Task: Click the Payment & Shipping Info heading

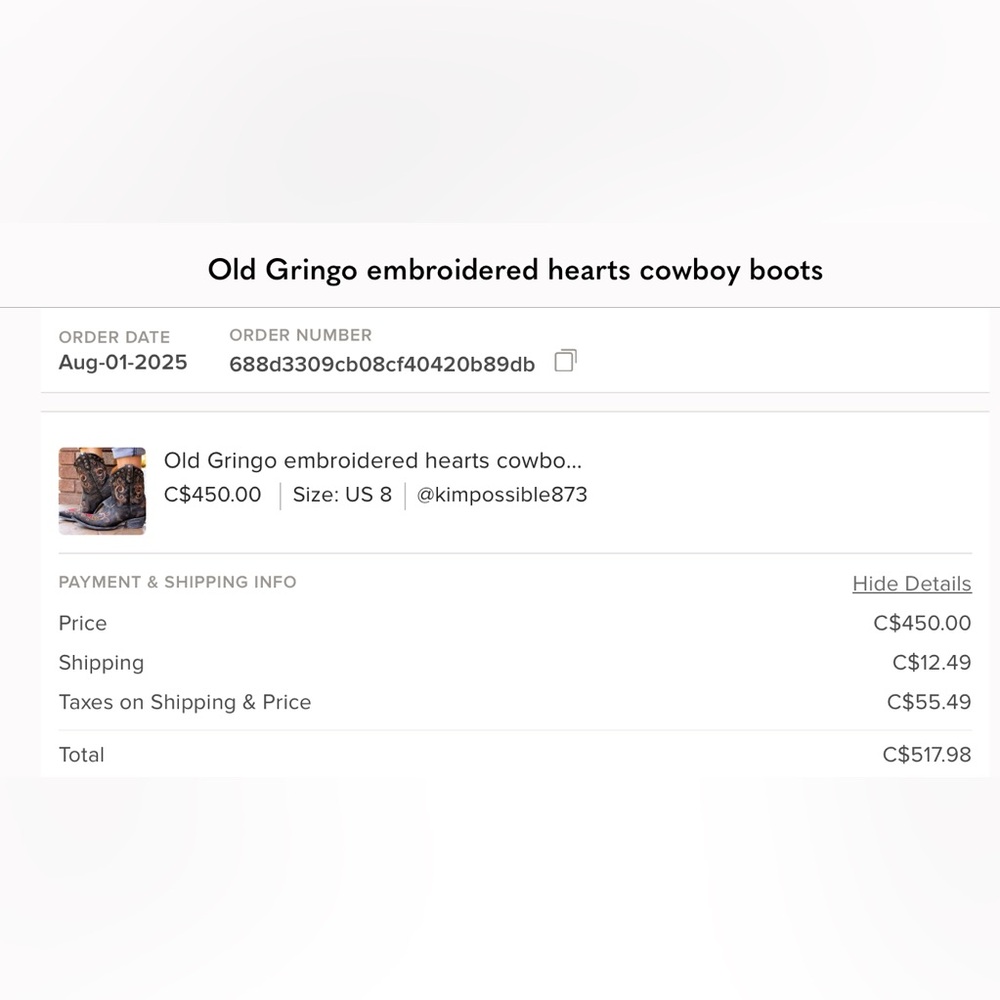Action: pyautogui.click(x=177, y=582)
